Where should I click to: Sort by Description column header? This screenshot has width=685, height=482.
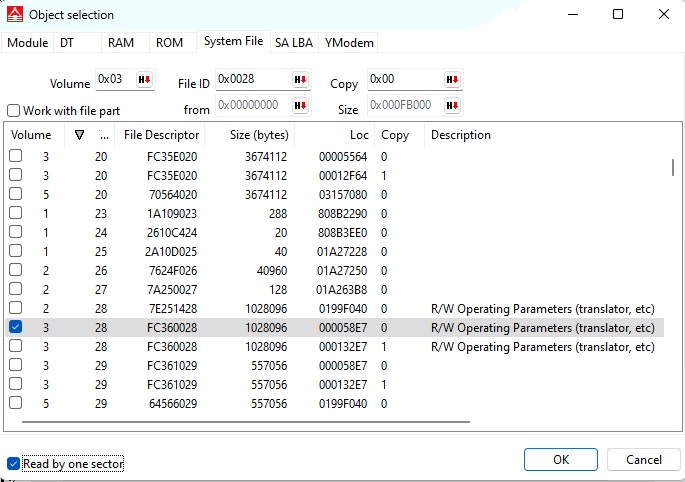[x=460, y=135]
